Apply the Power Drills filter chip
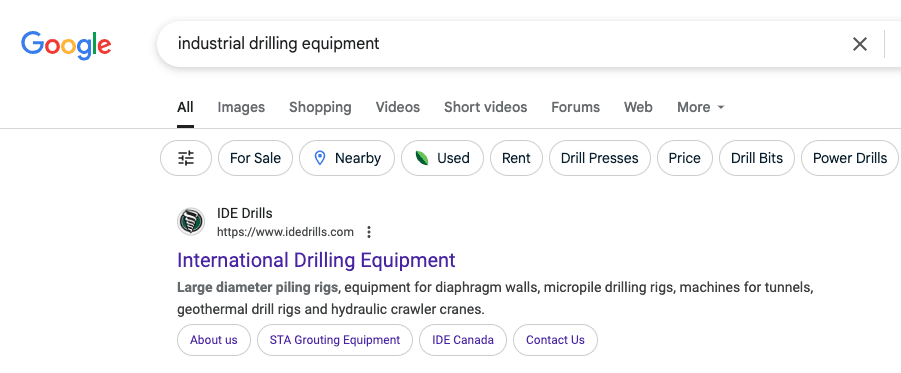This screenshot has width=901, height=373. point(850,158)
